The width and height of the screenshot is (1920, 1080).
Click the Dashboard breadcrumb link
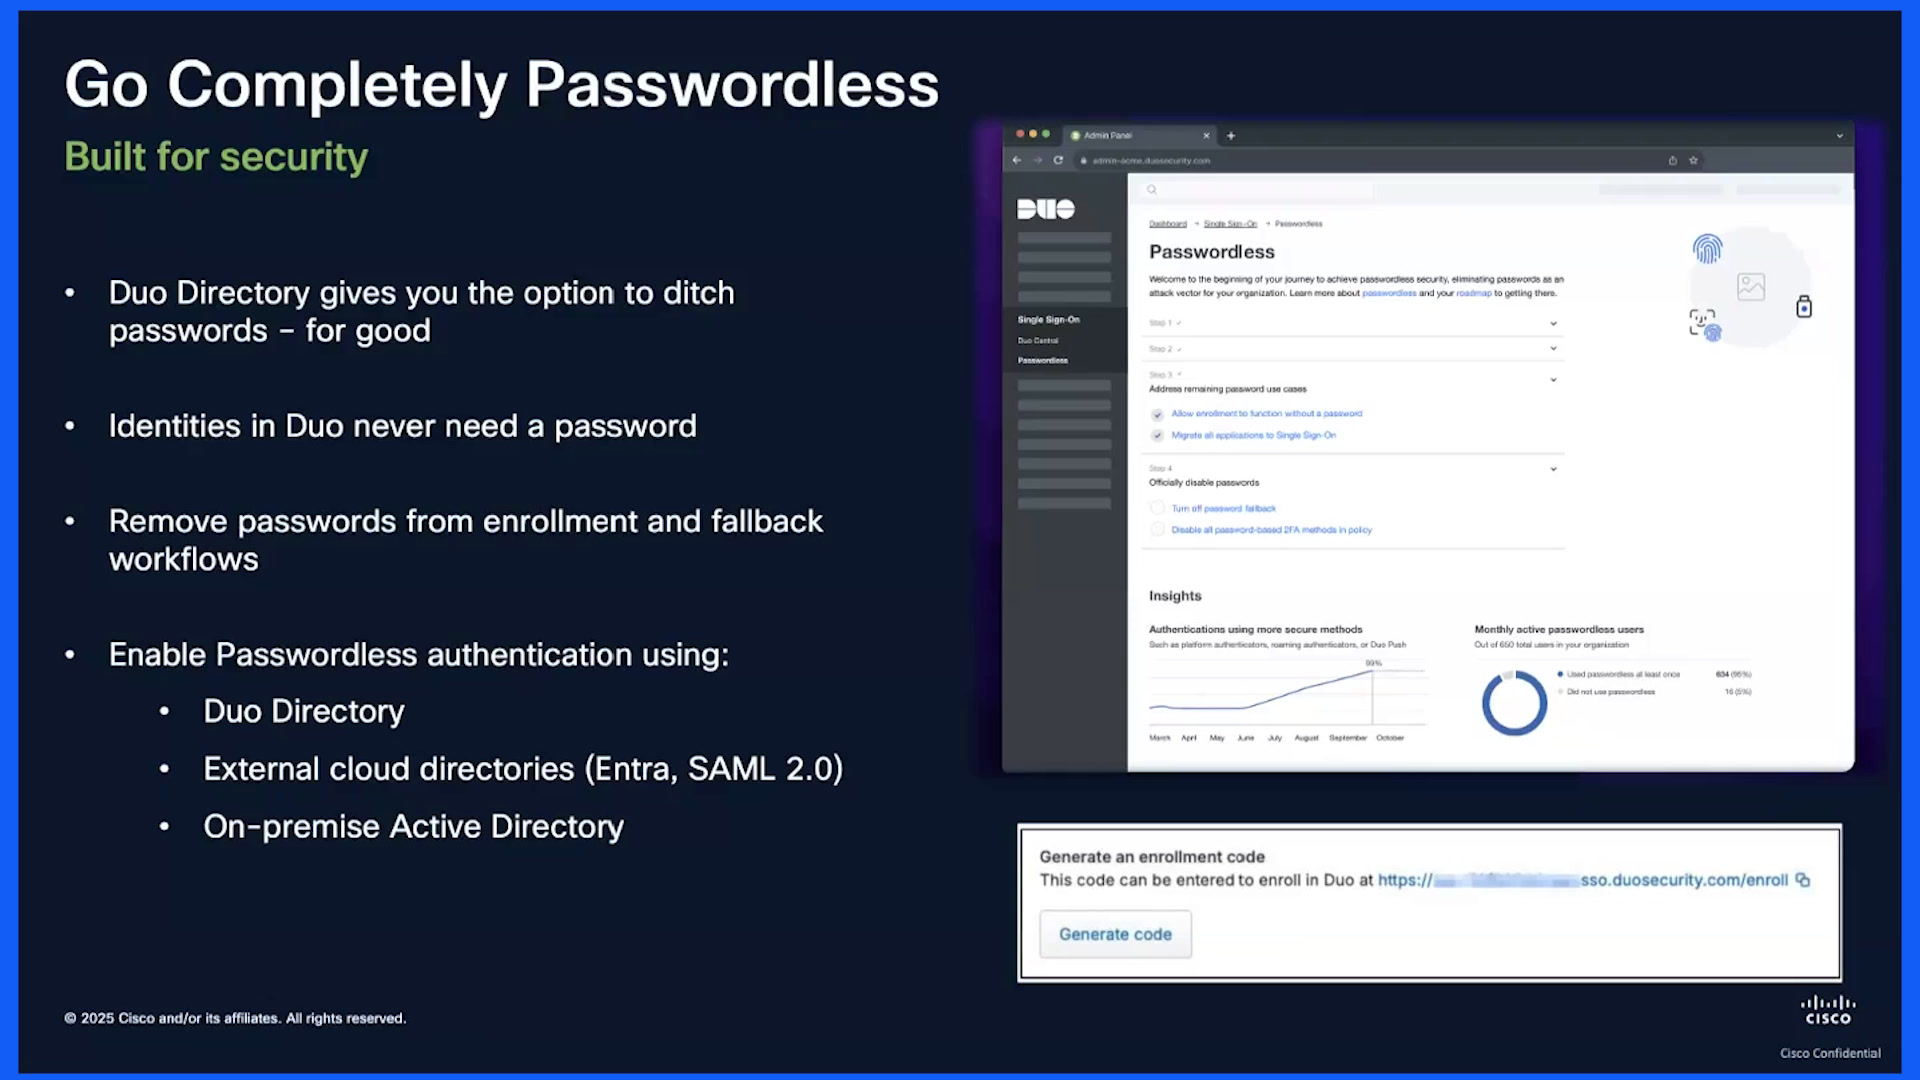click(x=1167, y=224)
